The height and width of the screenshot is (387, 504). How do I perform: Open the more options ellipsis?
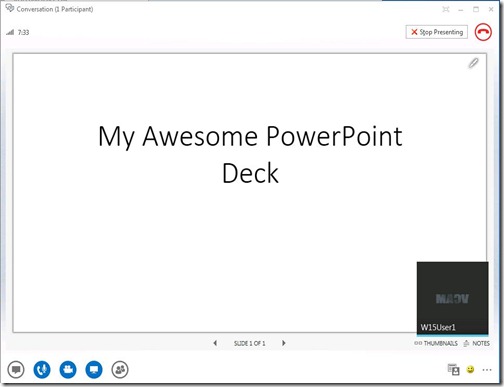tap(487, 370)
